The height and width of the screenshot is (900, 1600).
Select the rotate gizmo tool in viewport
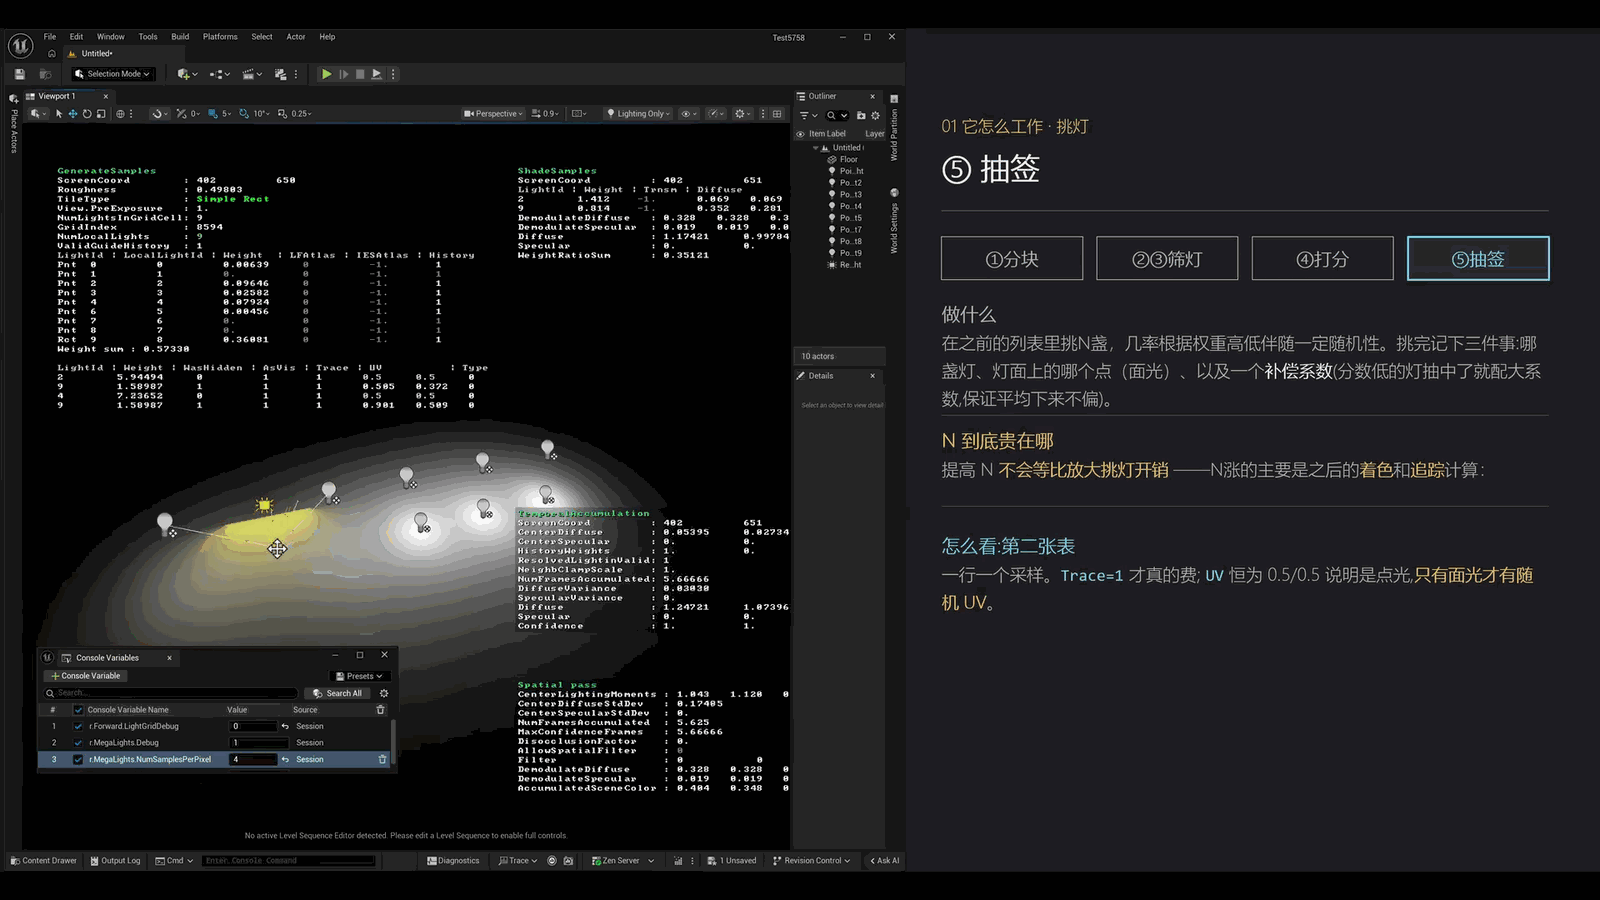click(x=87, y=114)
